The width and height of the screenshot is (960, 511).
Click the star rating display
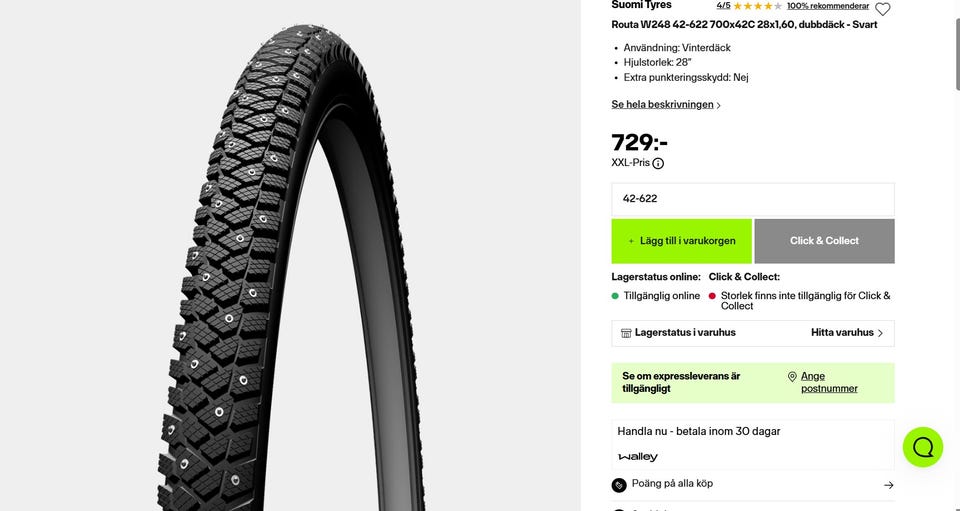pos(757,6)
